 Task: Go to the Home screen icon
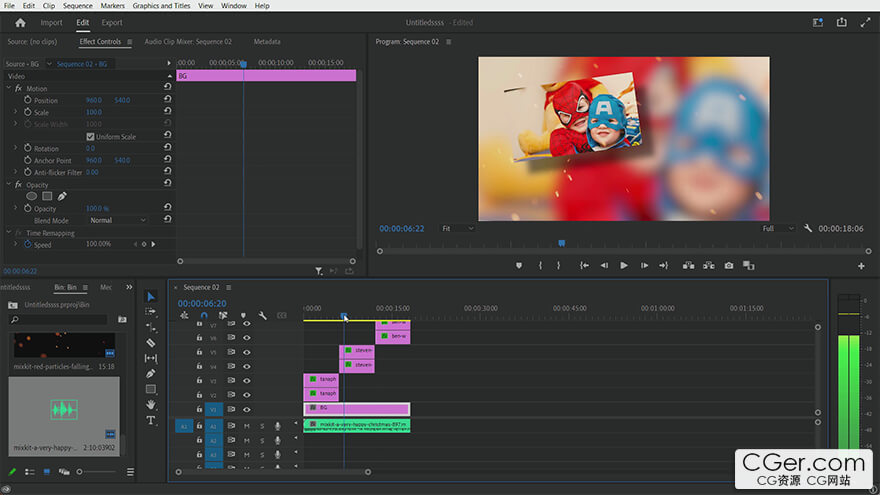point(21,23)
